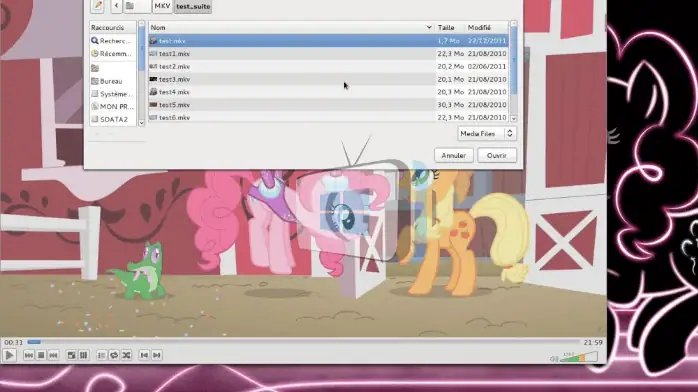Image resolution: width=698 pixels, height=392 pixels.
Task: Click the Ouvrir button
Action: (497, 155)
